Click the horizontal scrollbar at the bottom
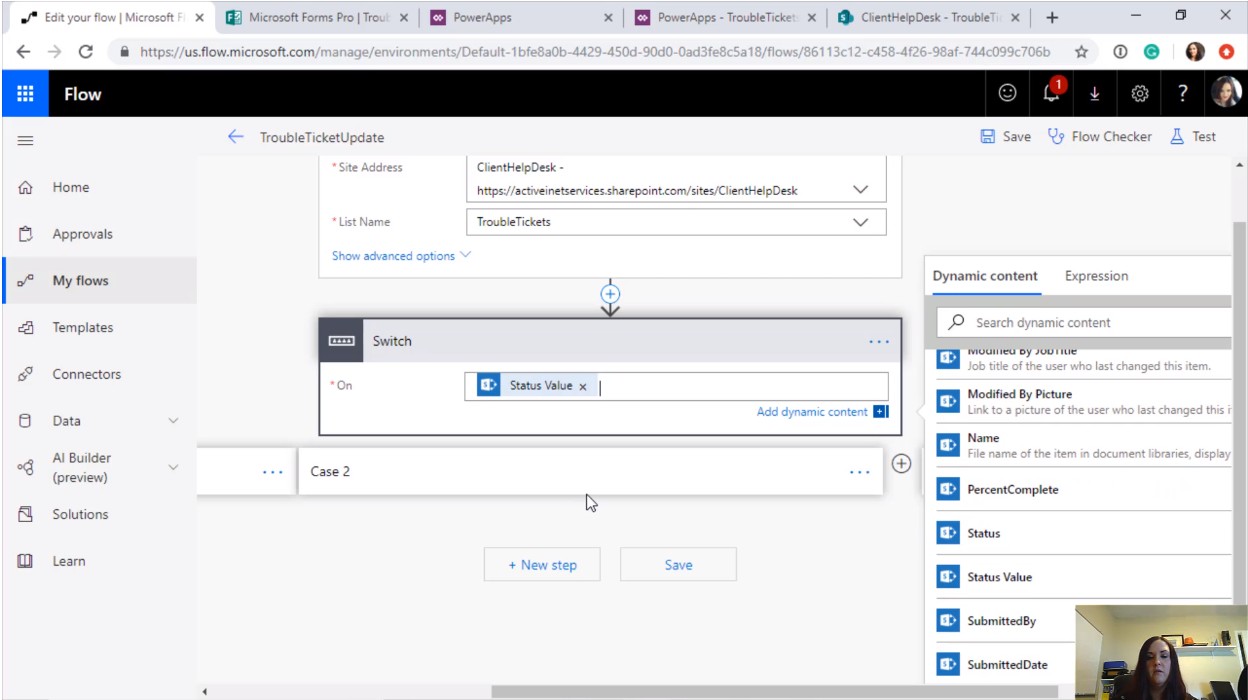 [x=774, y=691]
